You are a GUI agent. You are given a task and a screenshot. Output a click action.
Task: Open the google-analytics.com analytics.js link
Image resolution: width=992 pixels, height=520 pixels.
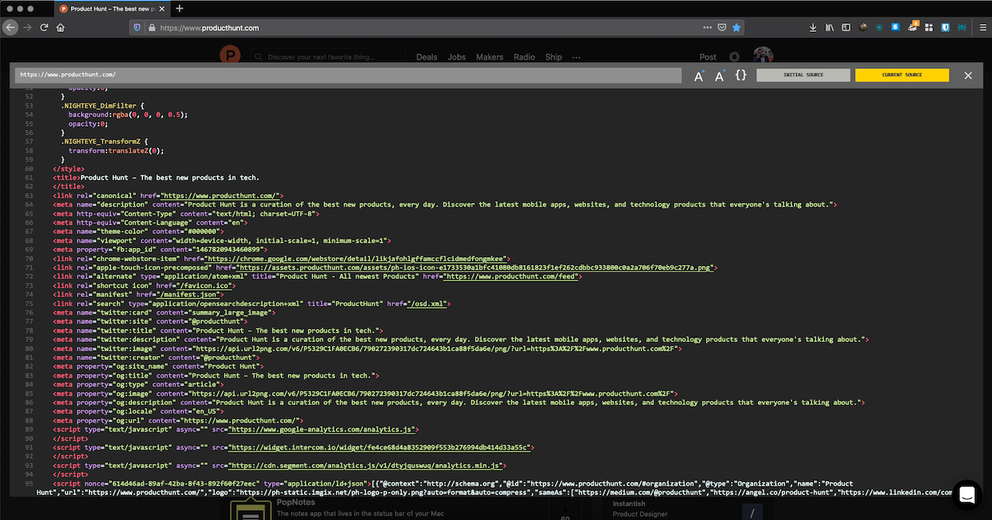[x=322, y=430]
